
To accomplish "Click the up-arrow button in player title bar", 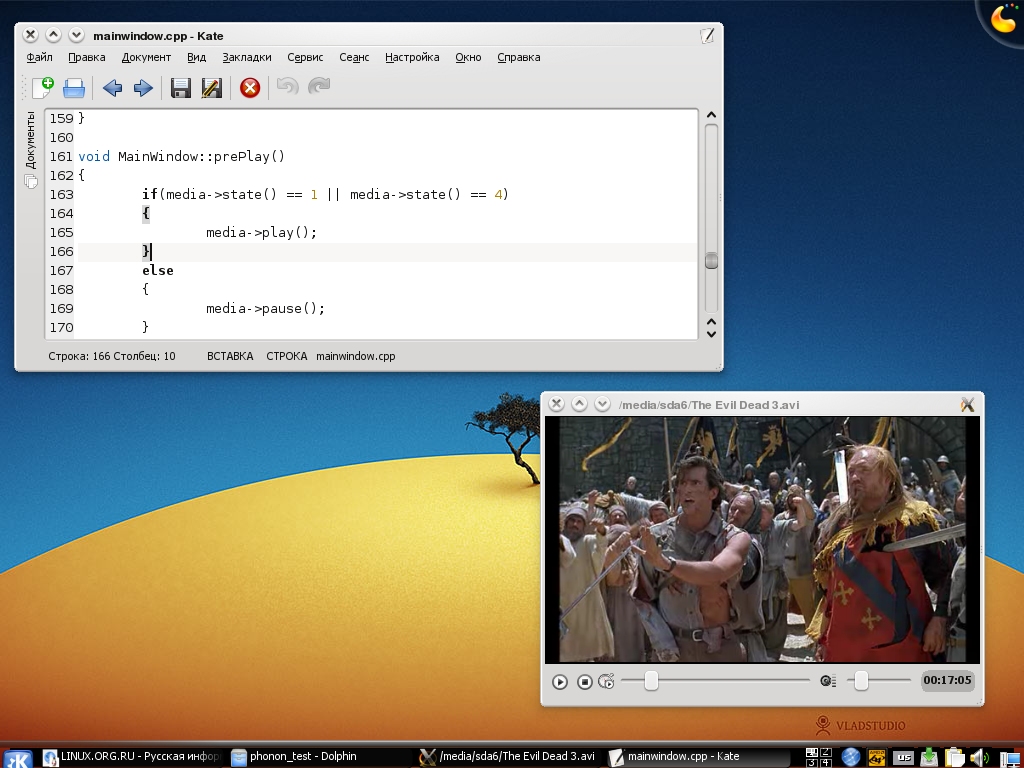I will [x=579, y=404].
